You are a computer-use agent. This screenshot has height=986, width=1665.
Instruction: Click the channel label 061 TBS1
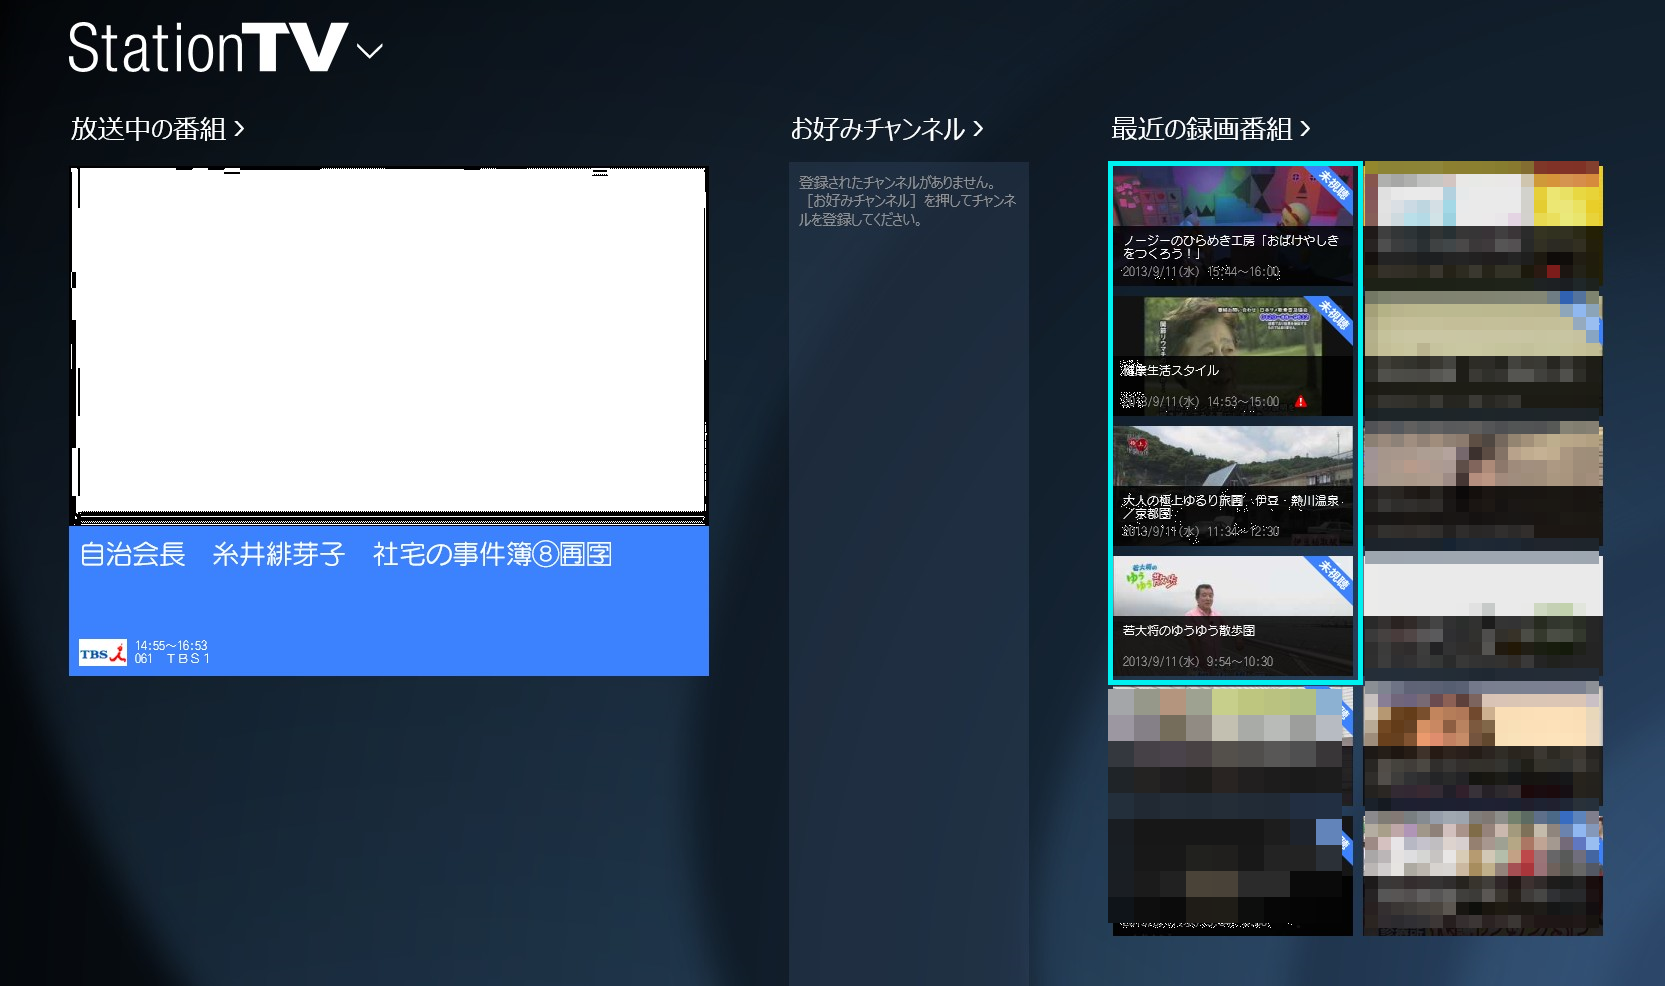click(x=172, y=659)
